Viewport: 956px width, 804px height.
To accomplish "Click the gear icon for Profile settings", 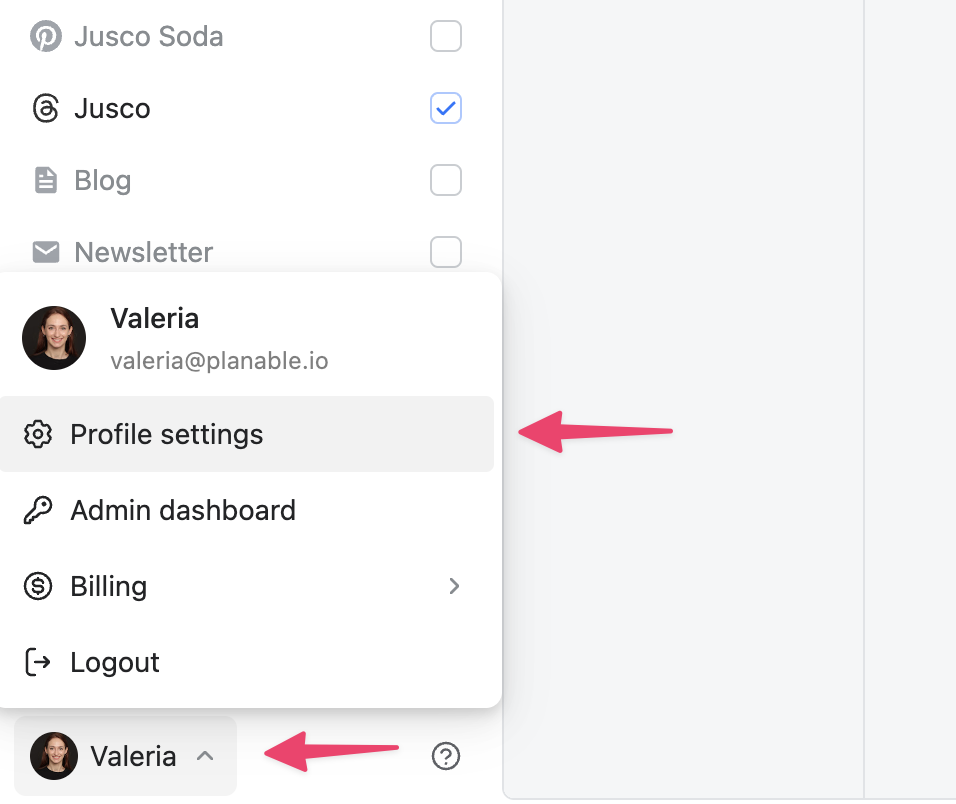I will (38, 434).
